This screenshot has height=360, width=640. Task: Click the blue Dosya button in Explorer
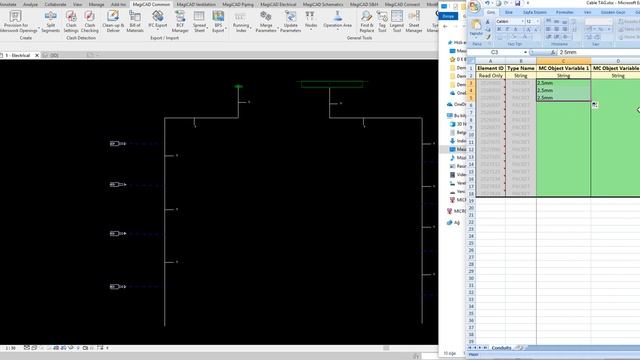pyautogui.click(x=448, y=16)
